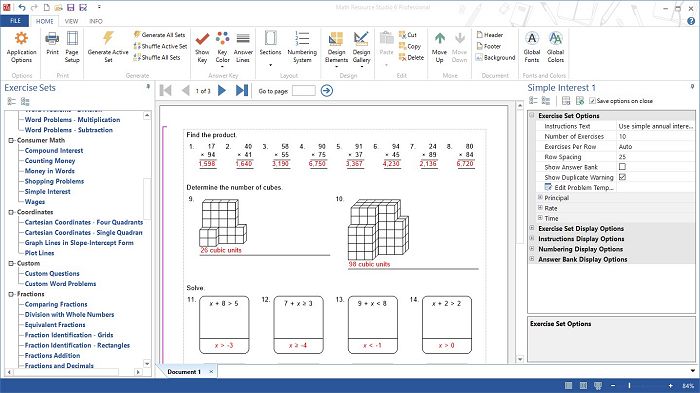Open the FILE menu

click(x=15, y=21)
